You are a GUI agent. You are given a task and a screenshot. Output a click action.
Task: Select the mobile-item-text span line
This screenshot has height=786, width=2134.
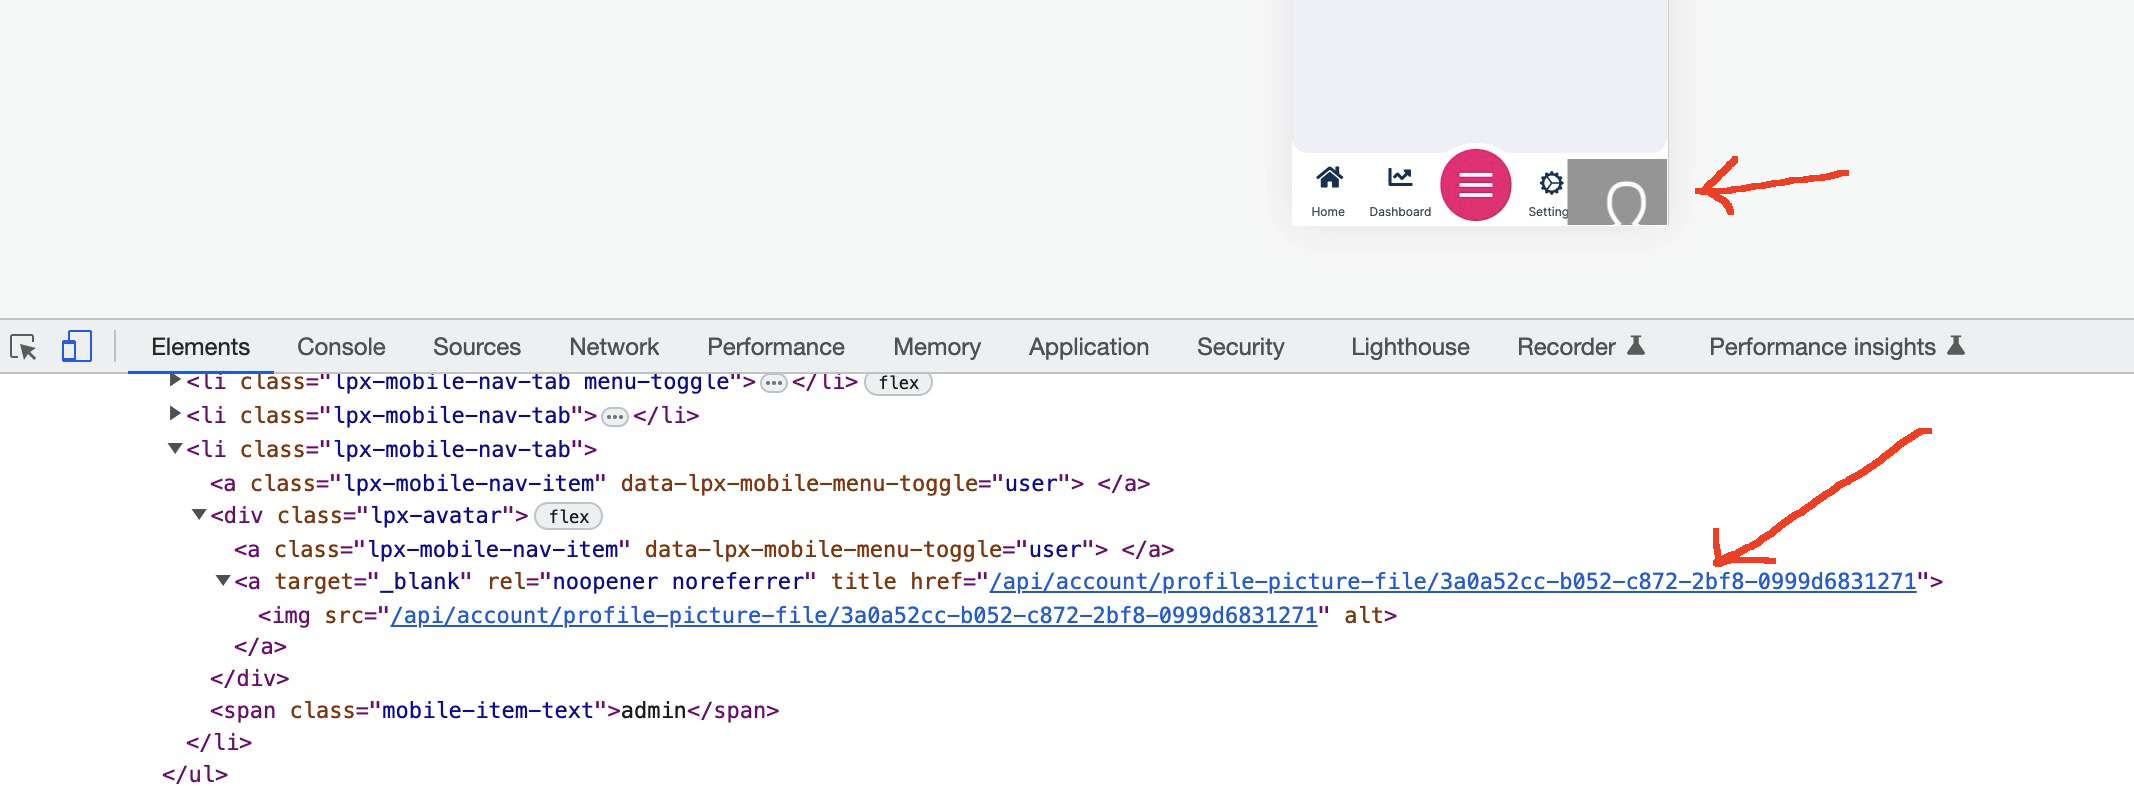click(x=494, y=711)
